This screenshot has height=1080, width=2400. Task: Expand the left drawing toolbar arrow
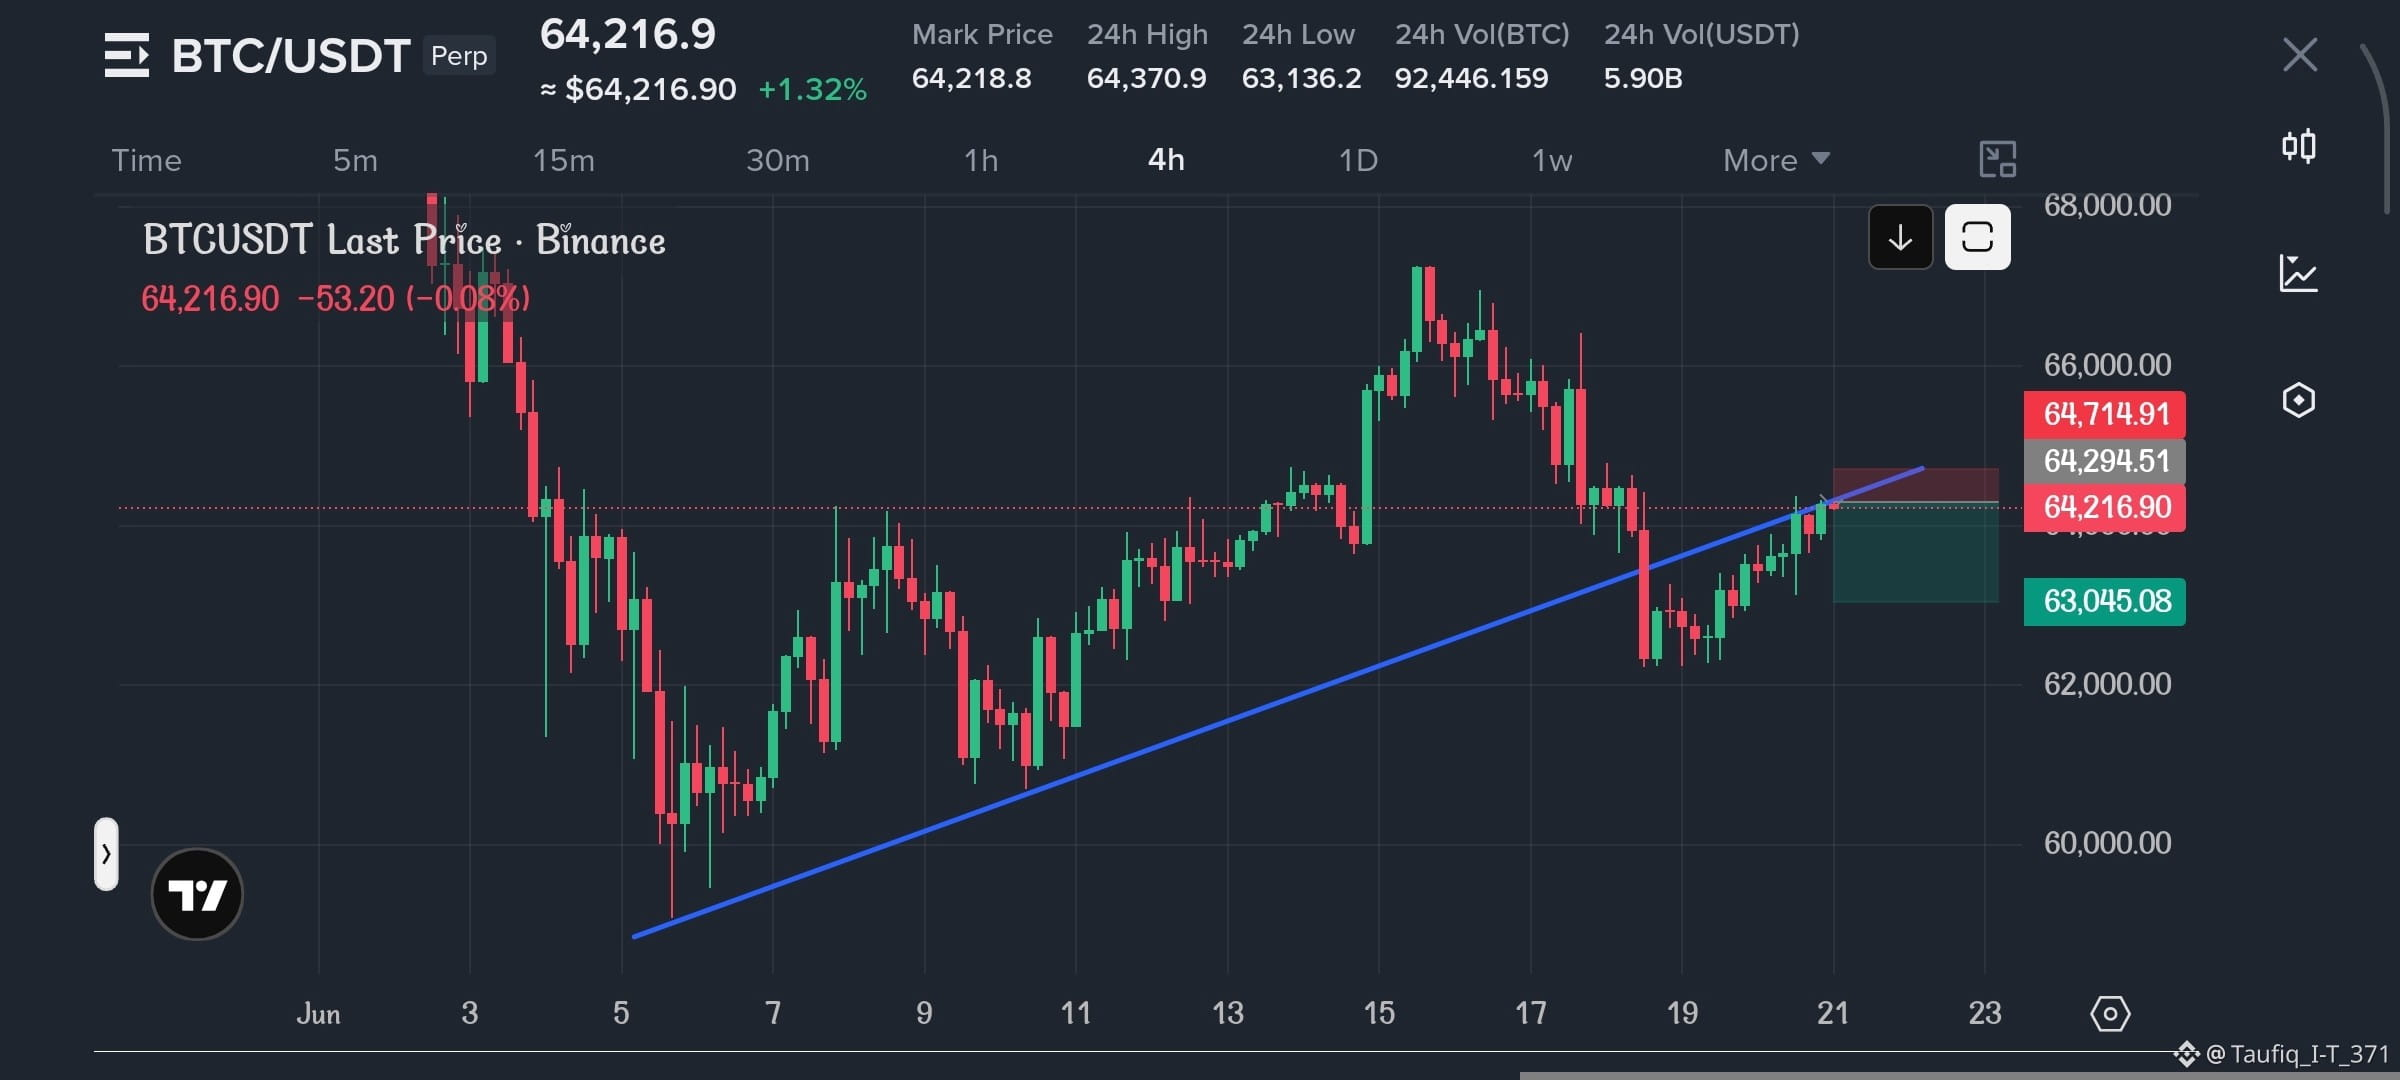(x=106, y=854)
